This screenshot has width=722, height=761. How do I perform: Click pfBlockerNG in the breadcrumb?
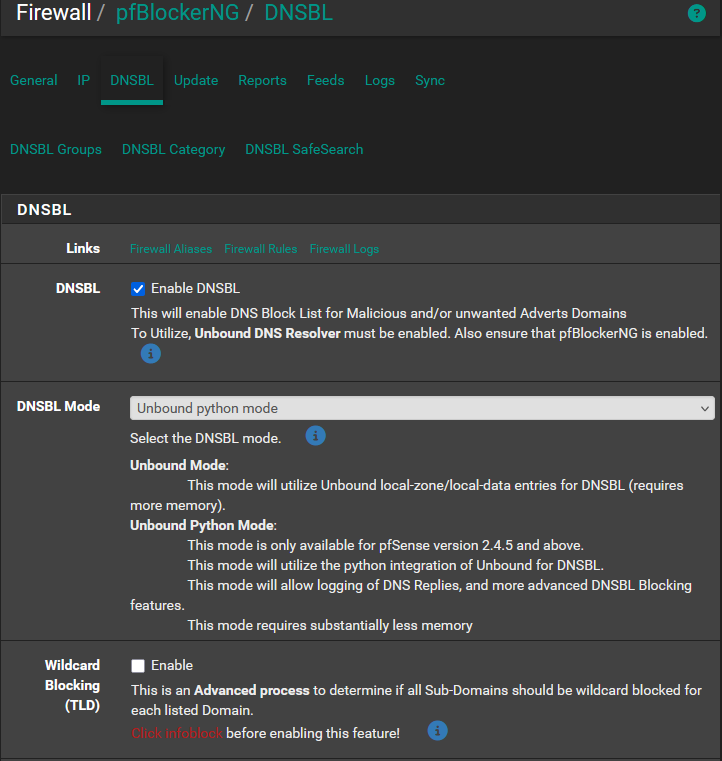[x=178, y=13]
